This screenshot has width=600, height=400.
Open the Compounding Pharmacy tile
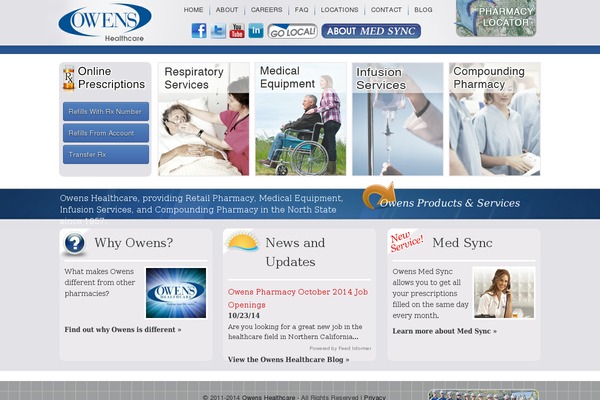coord(495,119)
